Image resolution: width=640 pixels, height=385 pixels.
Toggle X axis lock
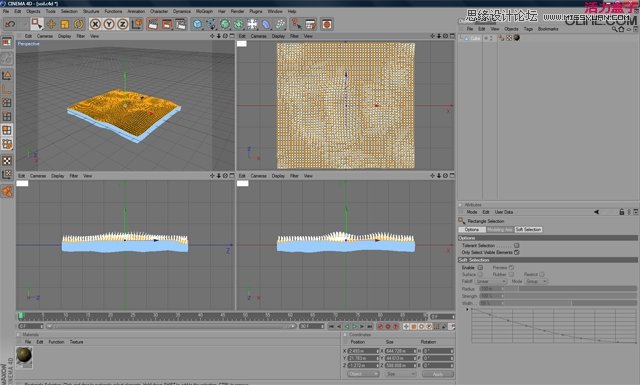coord(95,24)
